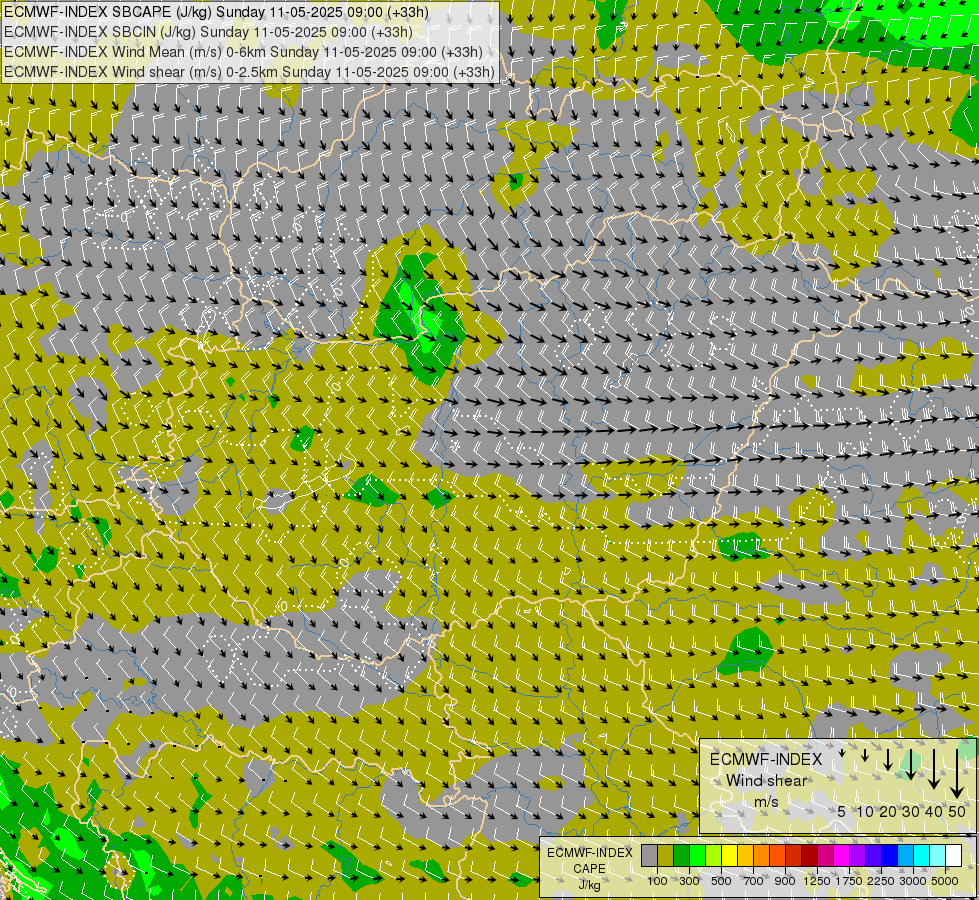Click the legend arrow above the 40 label
The height and width of the screenshot is (900, 979).
pos(933,768)
